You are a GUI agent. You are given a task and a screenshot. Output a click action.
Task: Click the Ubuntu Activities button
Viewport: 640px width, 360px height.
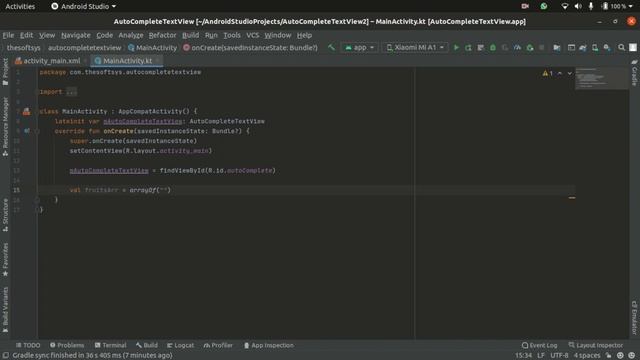(20, 6)
